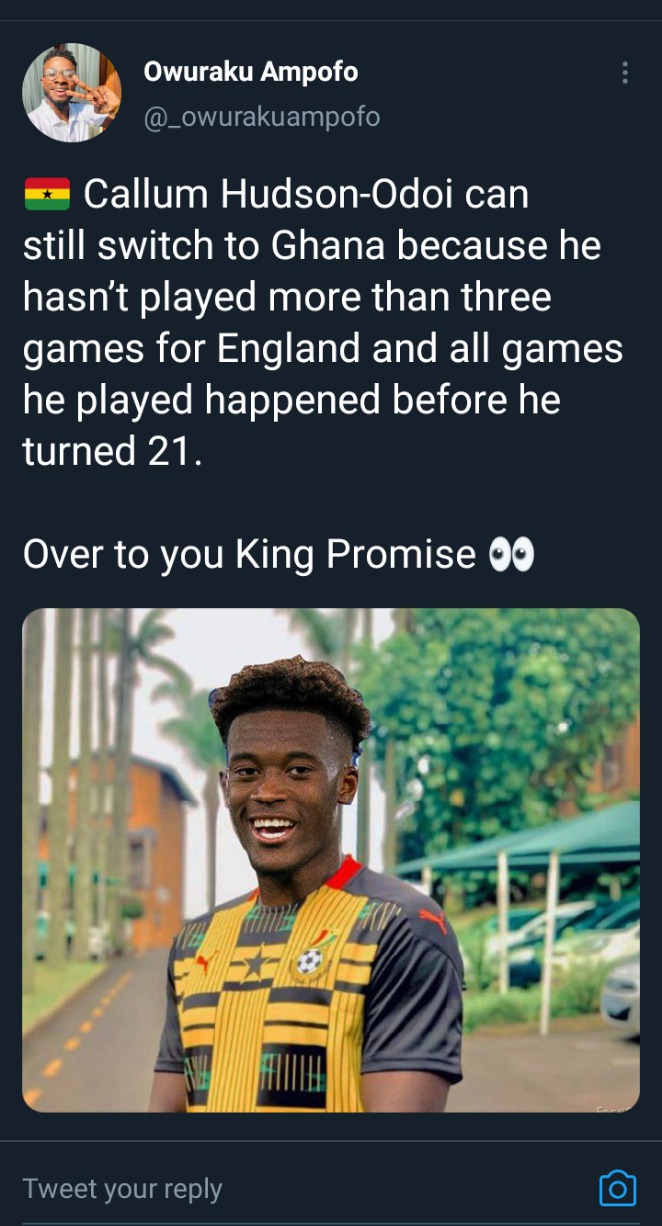Screen dimensions: 662x1226
Task: Open the attached photo of the player
Action: tap(331, 860)
